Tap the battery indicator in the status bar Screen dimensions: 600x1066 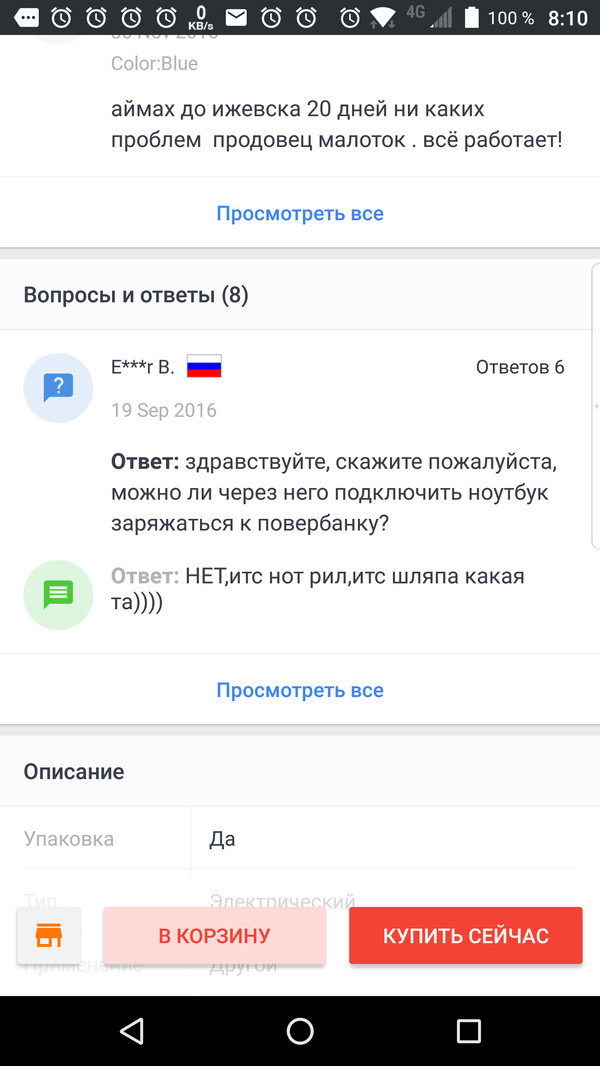click(x=472, y=15)
